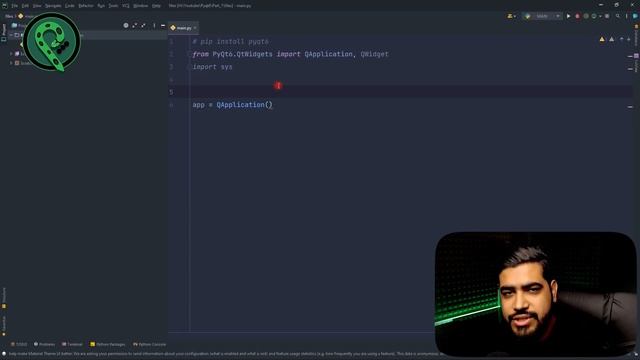Open the Project view dropdown header
This screenshot has width=640, height=360.
coord(18,25)
